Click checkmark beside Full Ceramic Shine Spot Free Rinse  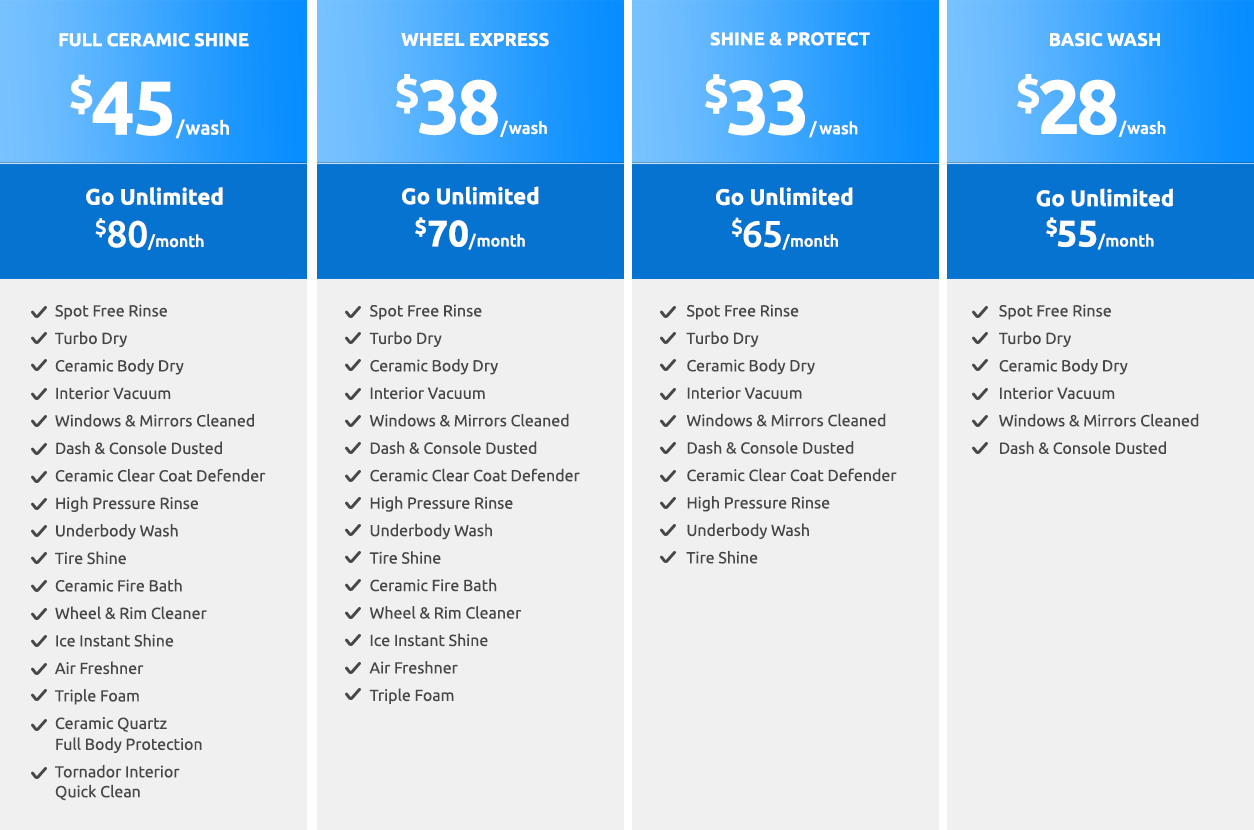[39, 311]
